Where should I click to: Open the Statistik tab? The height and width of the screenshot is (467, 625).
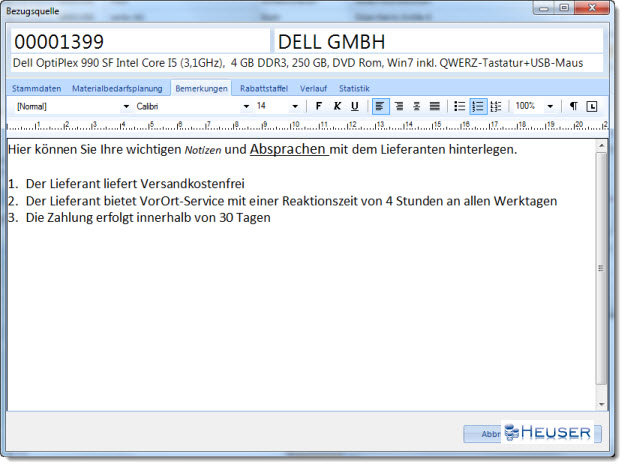354,88
